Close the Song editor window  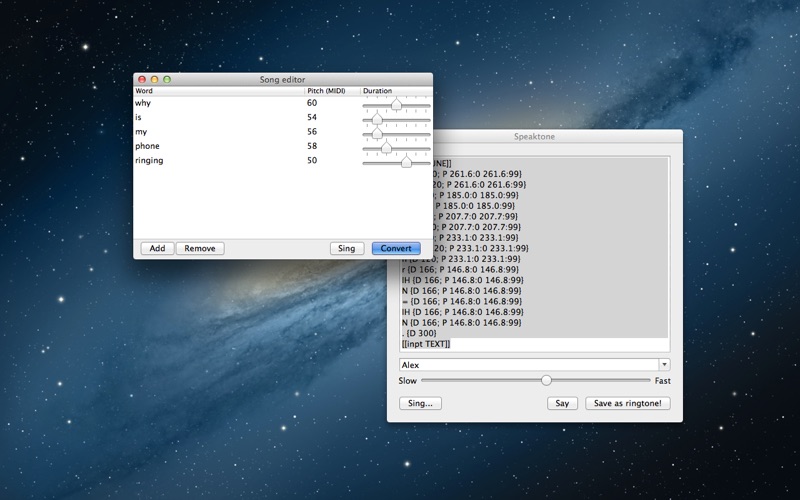[x=142, y=79]
